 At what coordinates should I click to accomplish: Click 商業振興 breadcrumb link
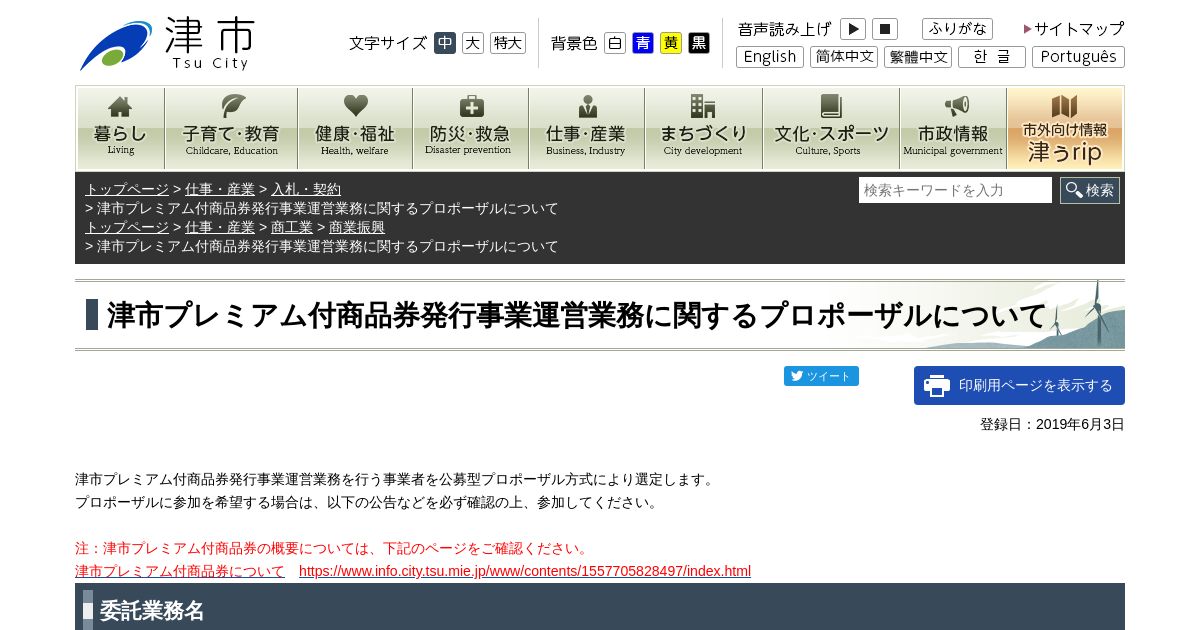point(357,227)
